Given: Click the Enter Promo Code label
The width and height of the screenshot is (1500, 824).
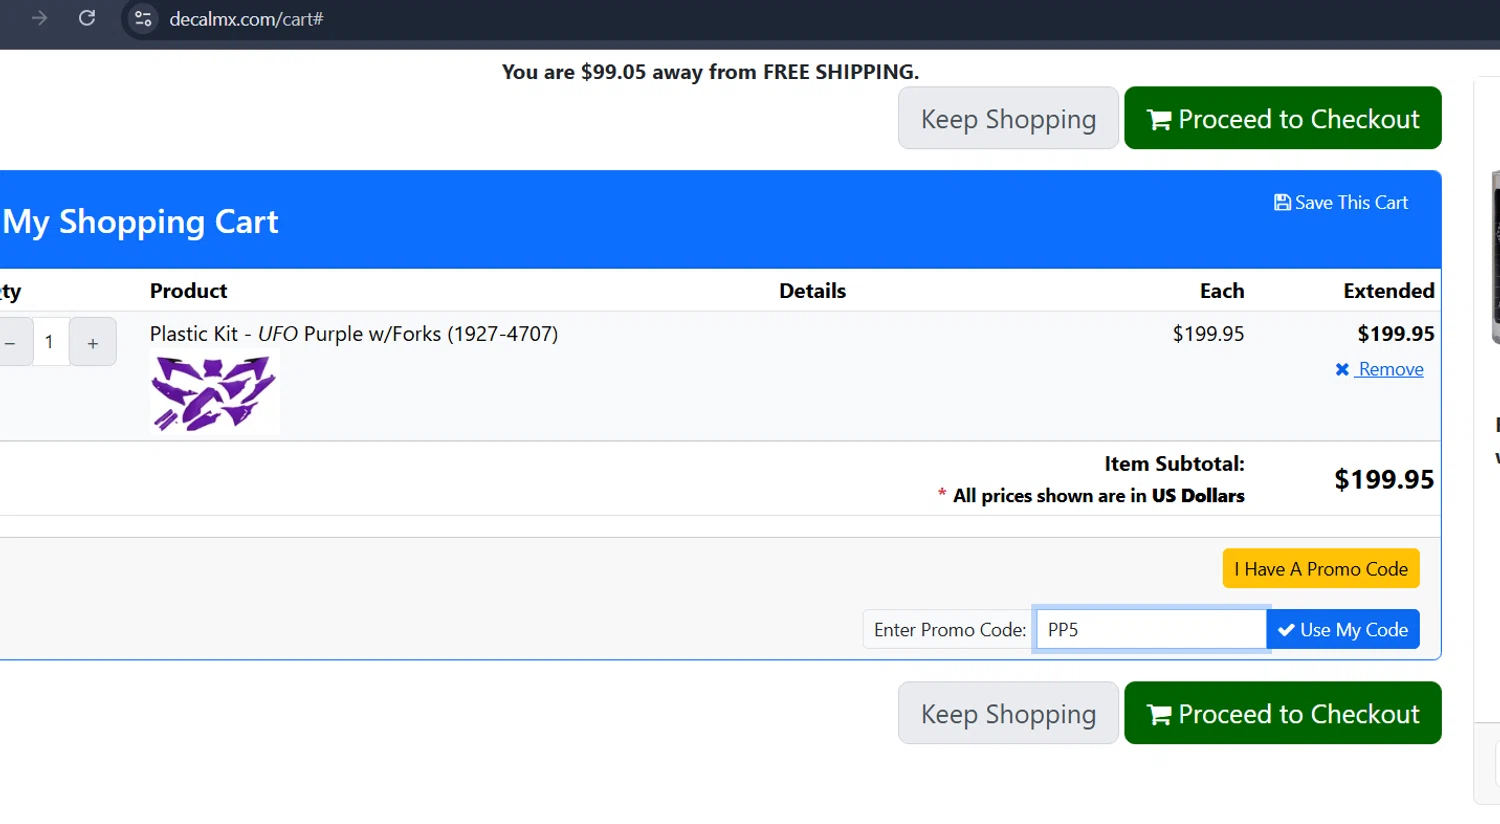Looking at the screenshot, I should [x=950, y=630].
